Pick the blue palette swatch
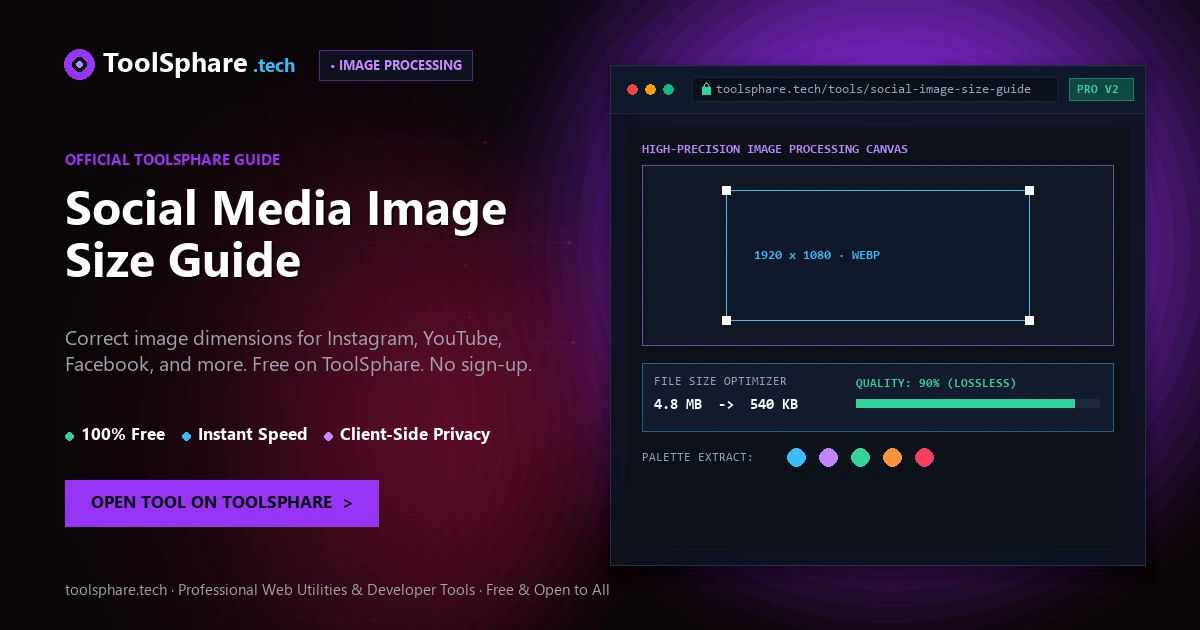 796,457
